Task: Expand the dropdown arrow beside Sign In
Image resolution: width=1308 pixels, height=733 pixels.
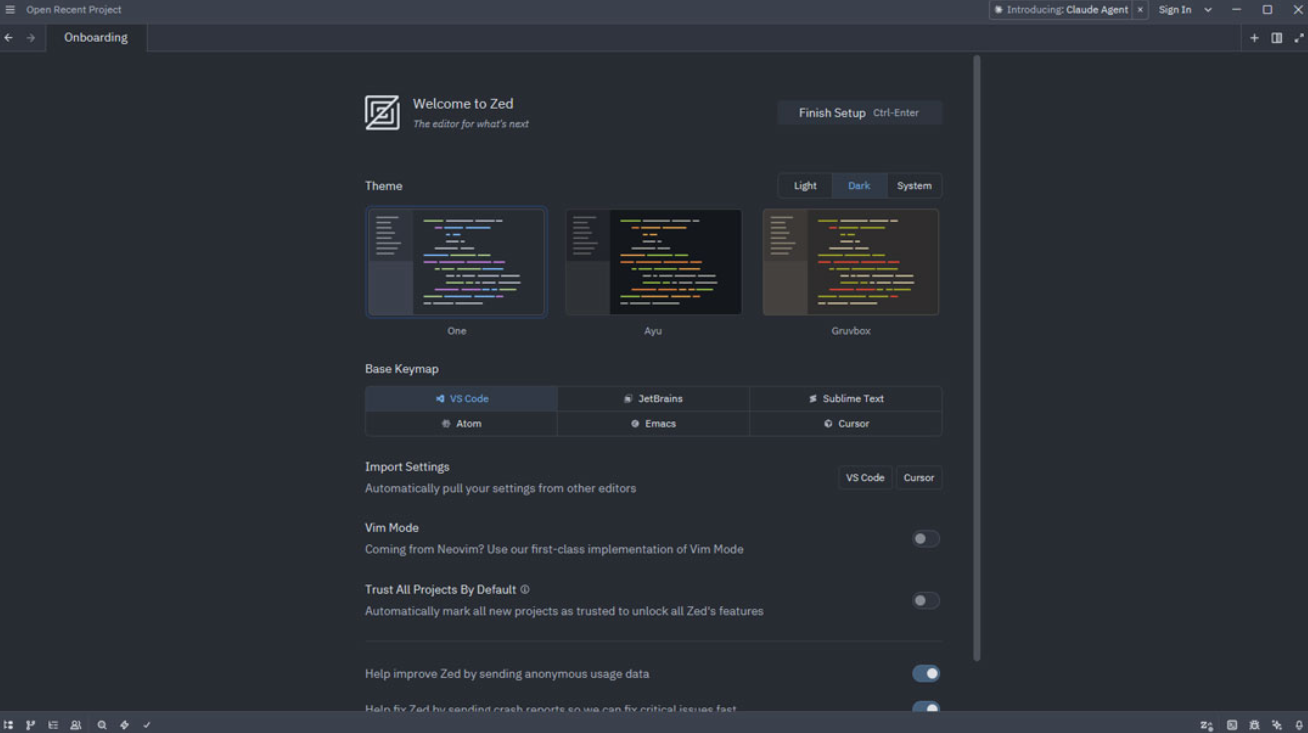Action: pyautogui.click(x=1208, y=10)
